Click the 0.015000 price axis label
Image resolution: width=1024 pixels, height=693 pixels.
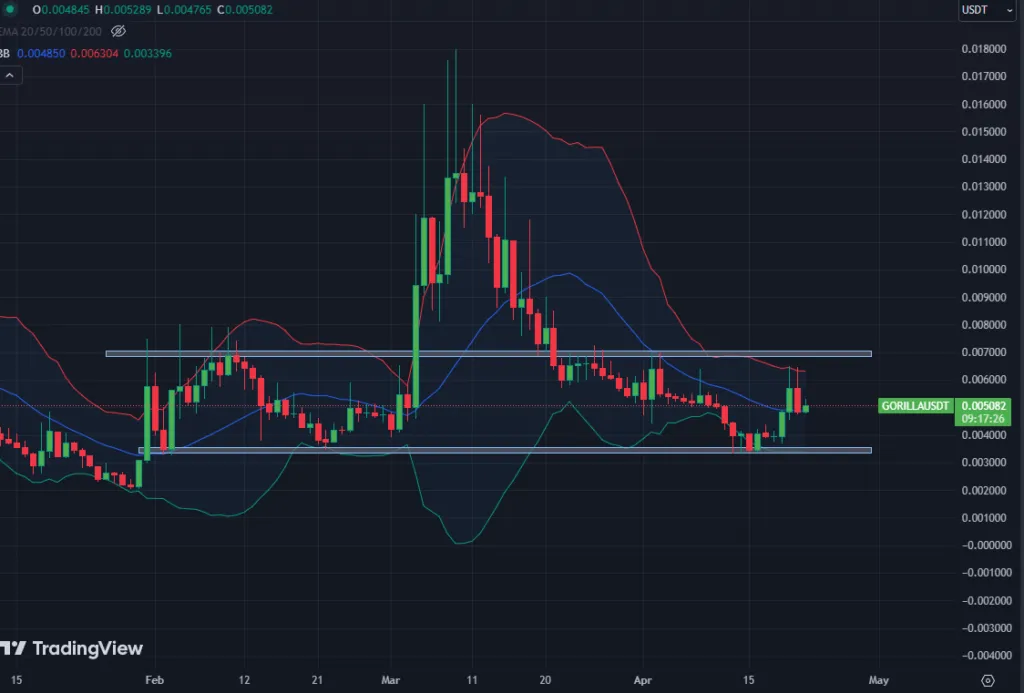pos(984,132)
